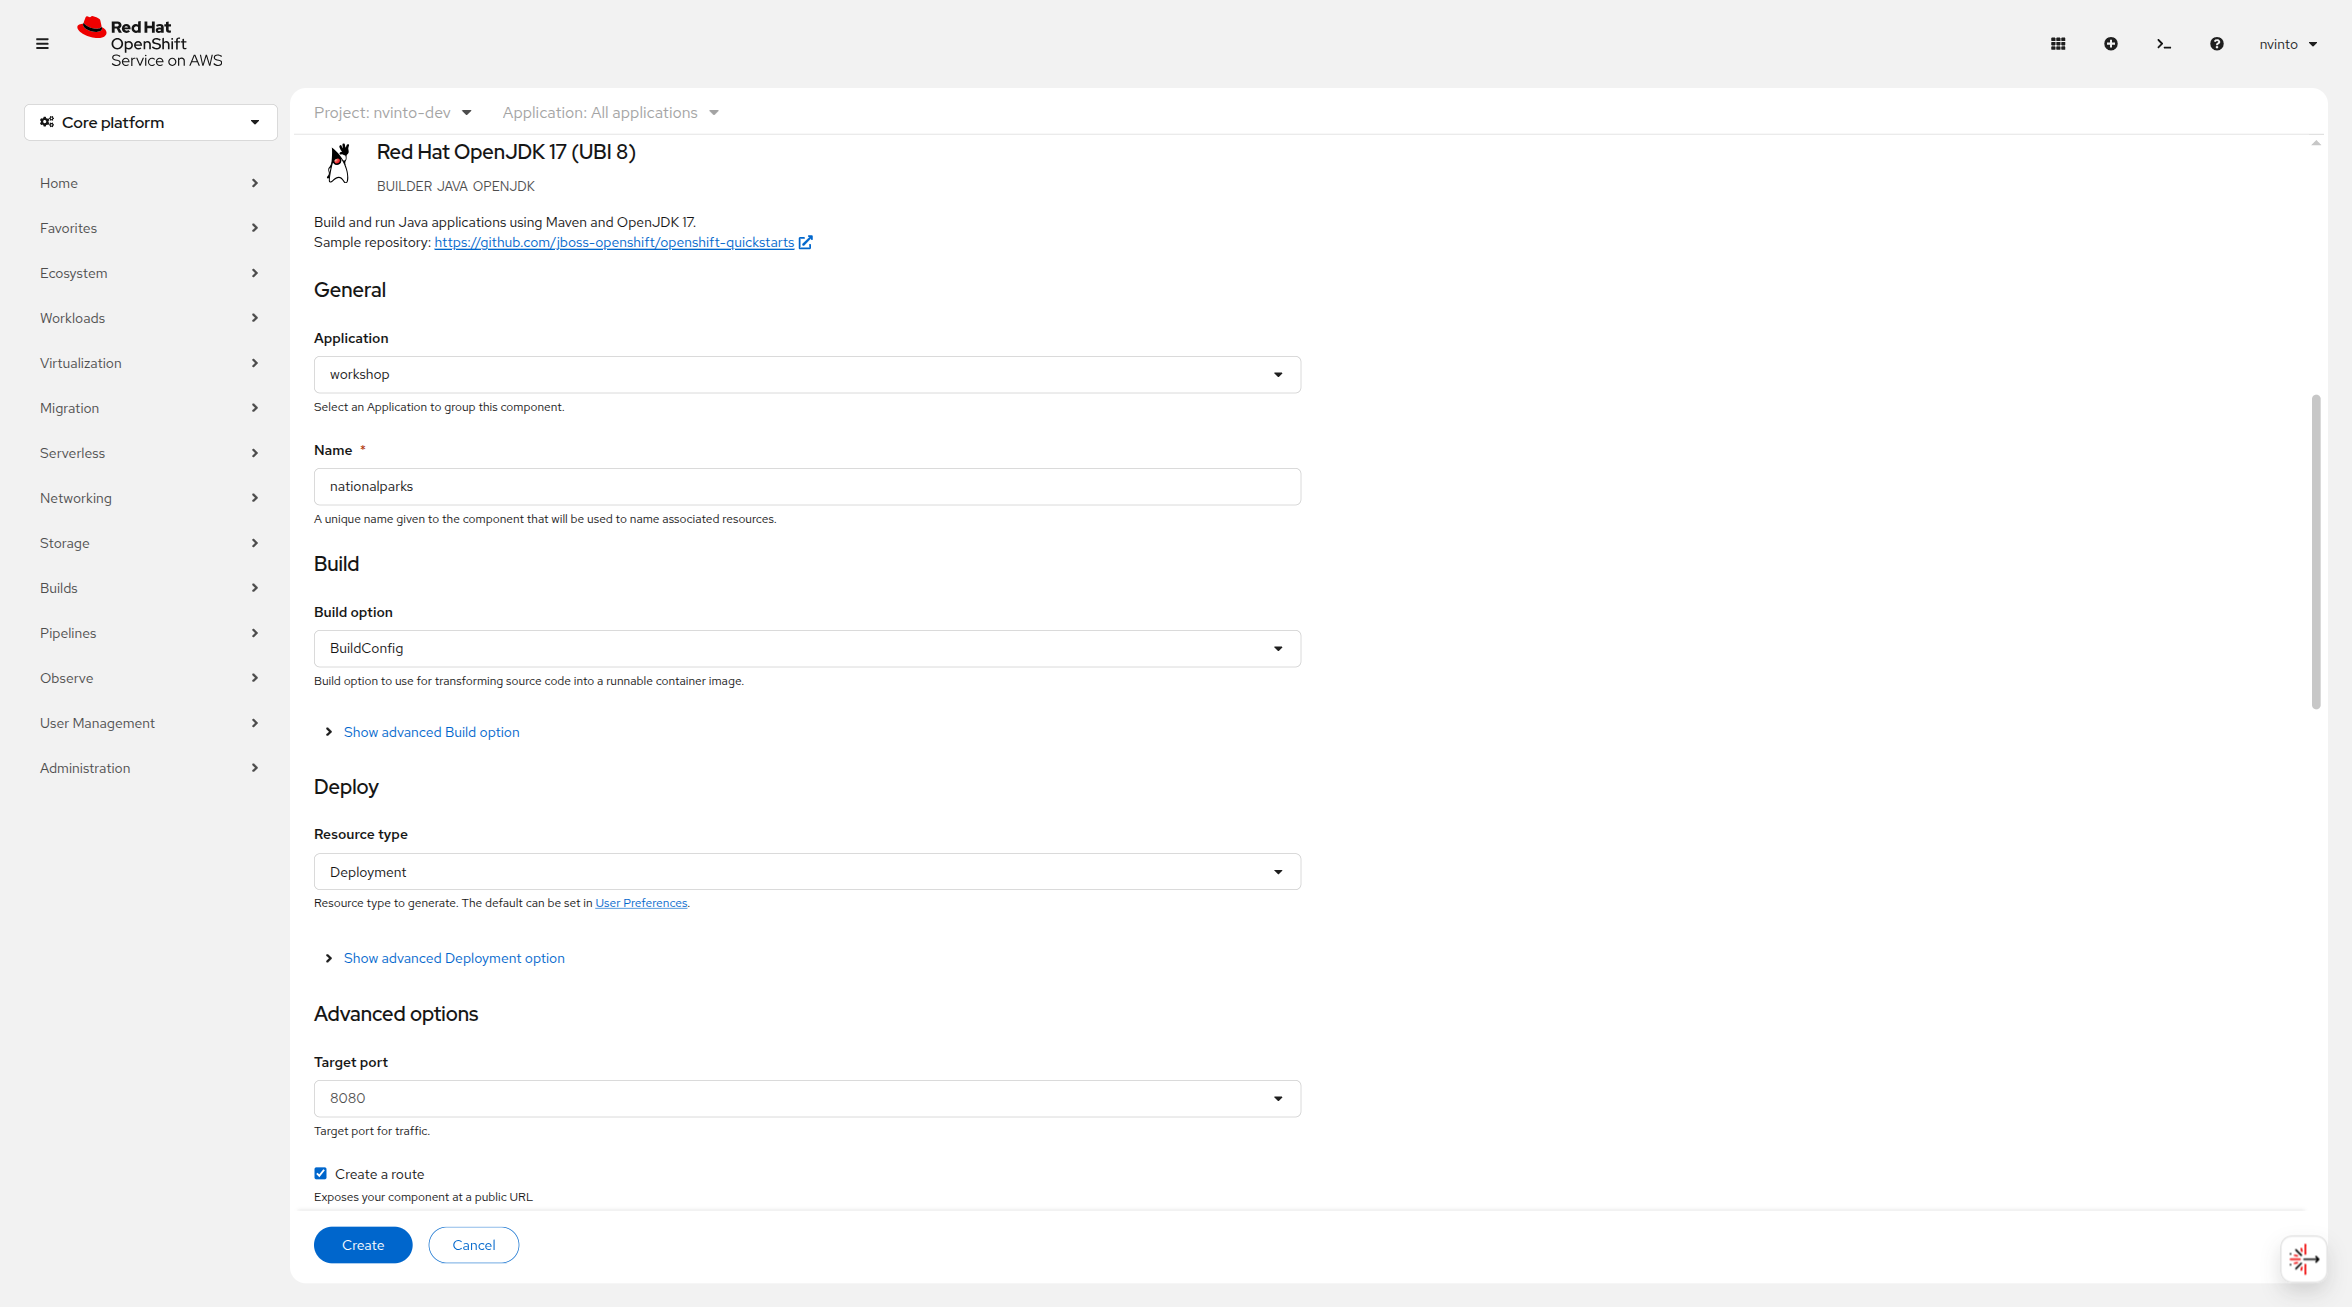Open the Resource type Deployment dropdown
The image size is (2352, 1307).
pos(807,872)
